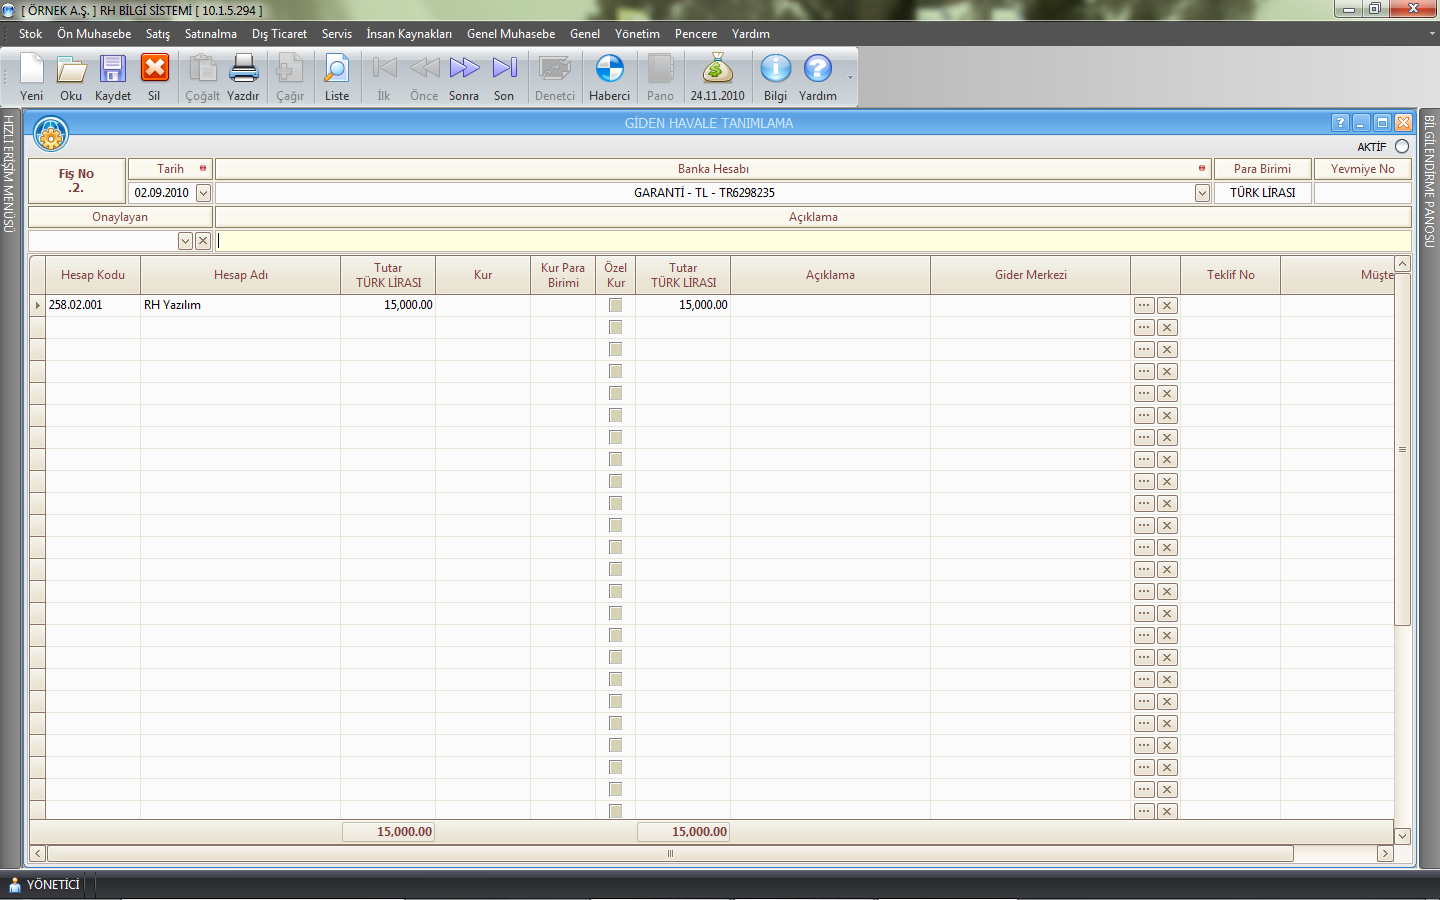This screenshot has height=900, width=1440.
Task: Open the Tarih date dropdown
Action: [x=203, y=193]
